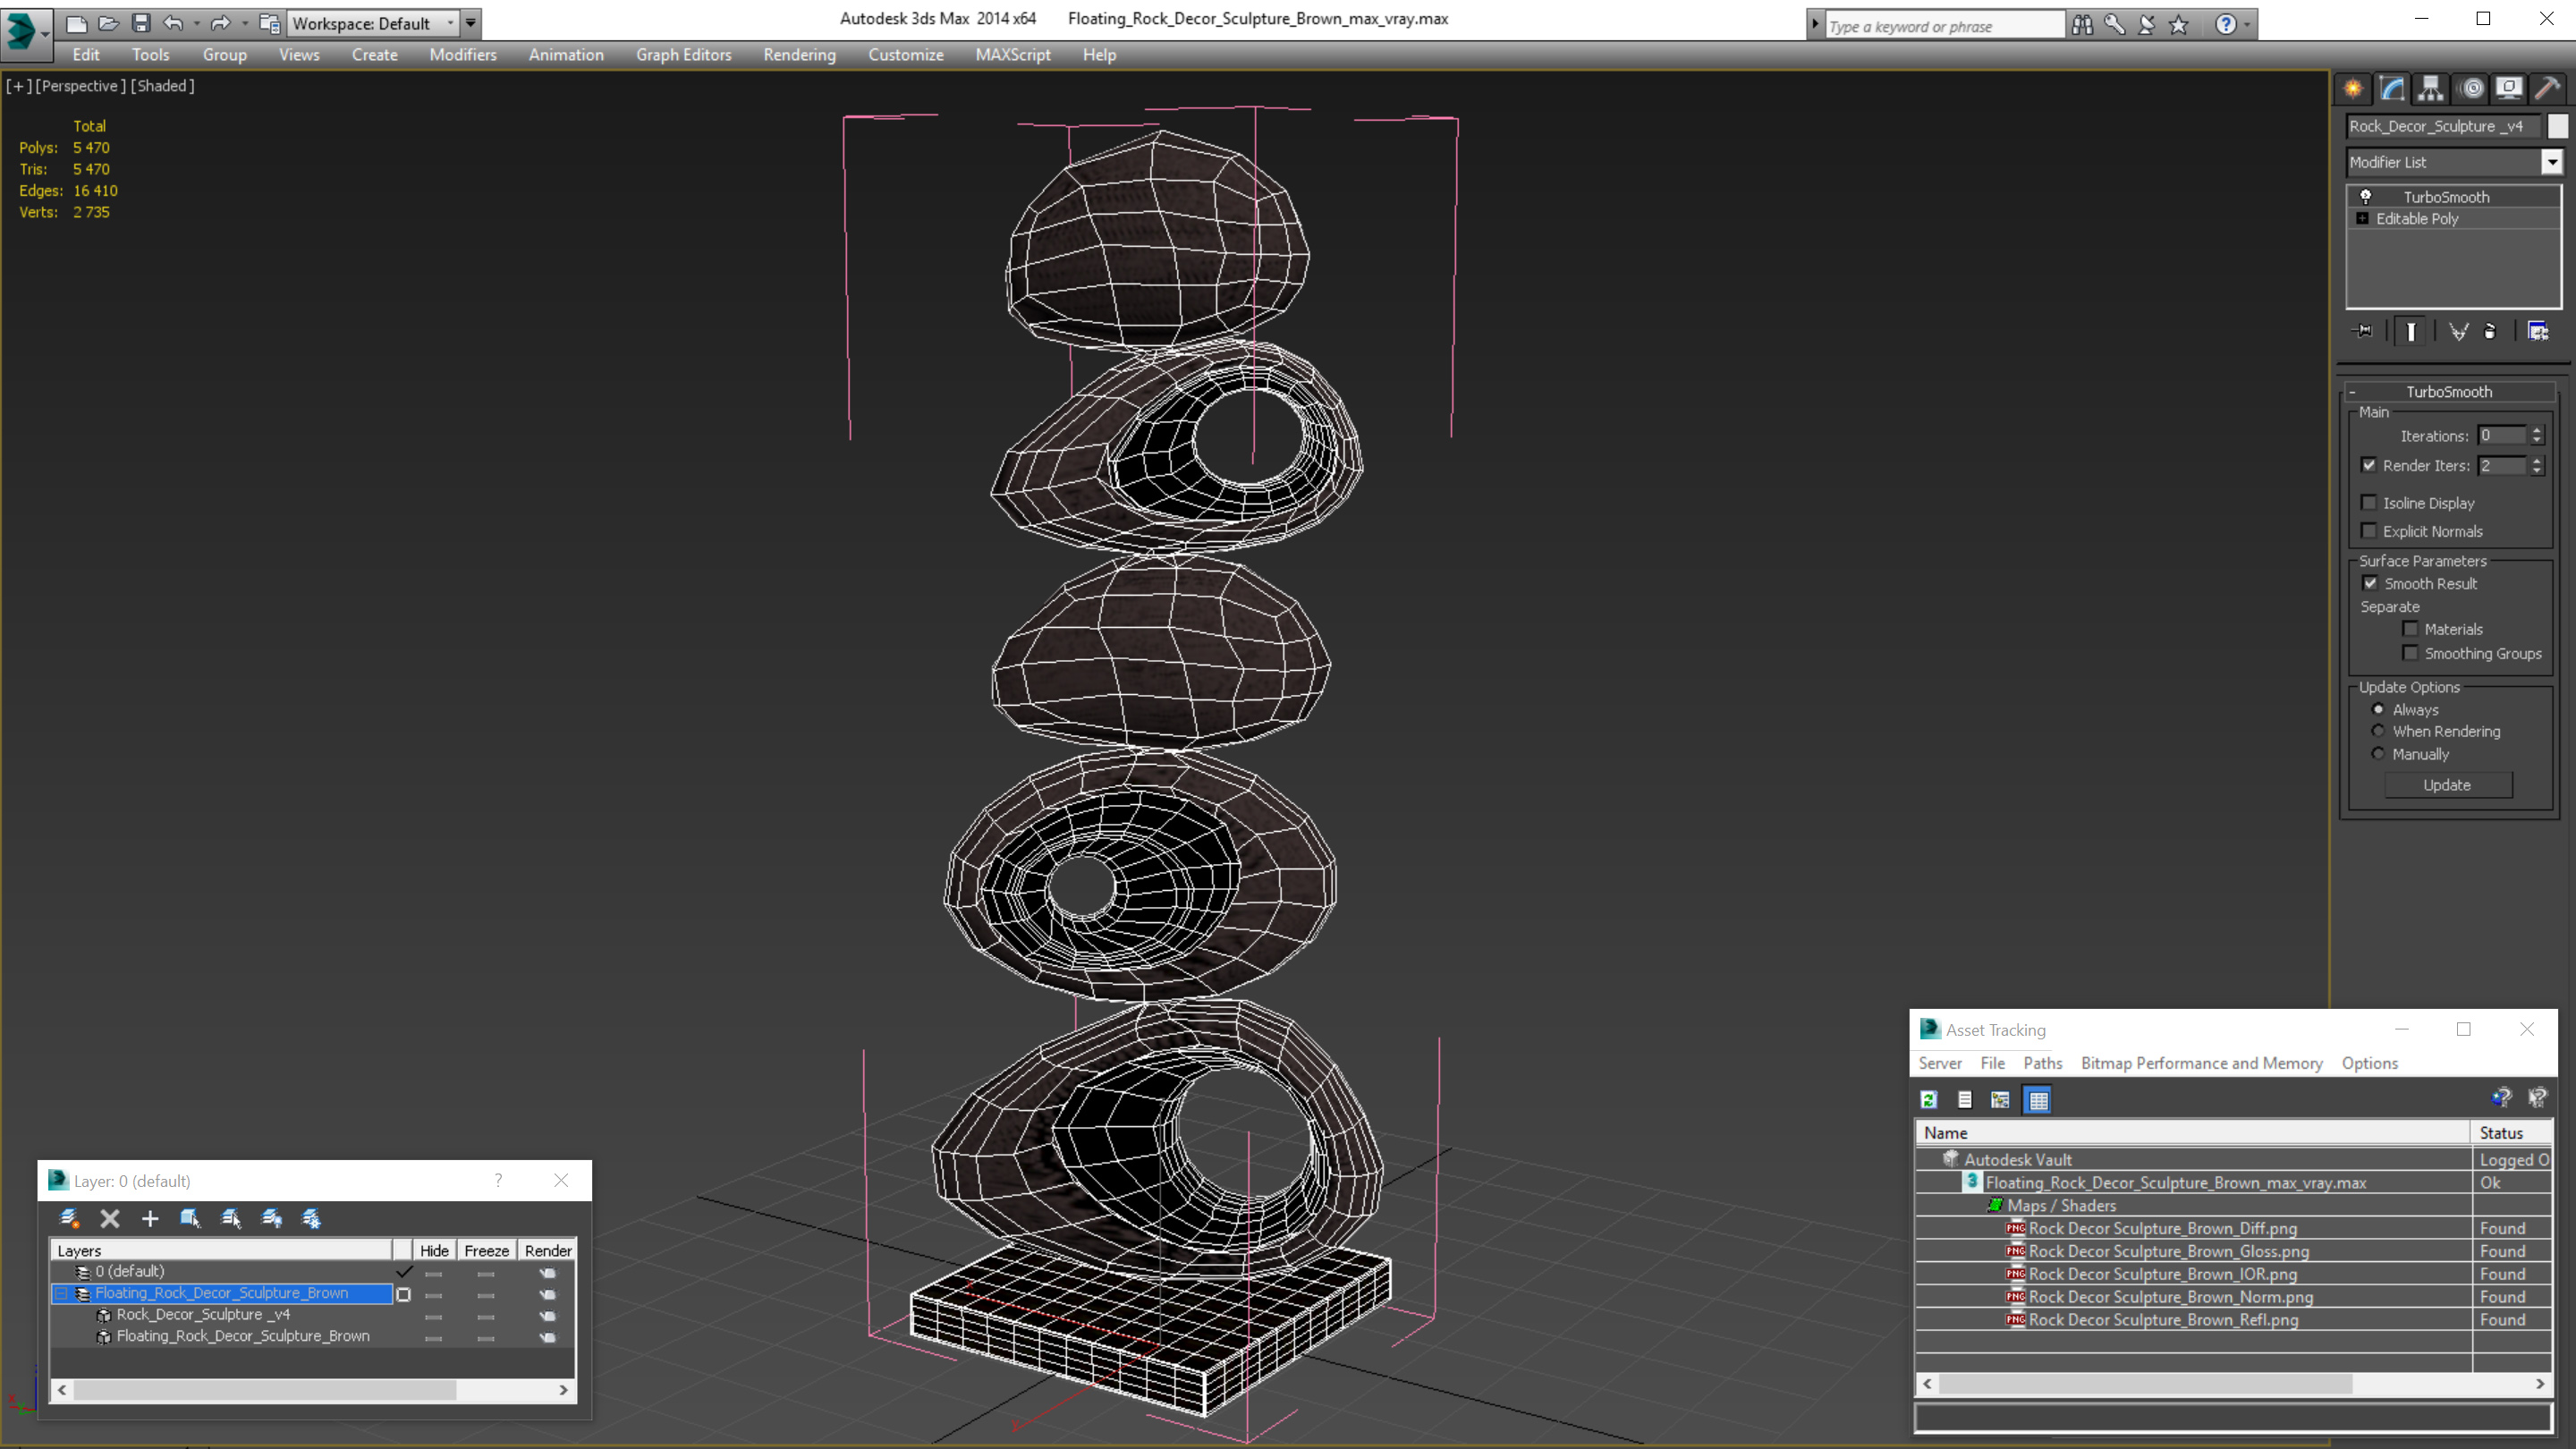Open Quick Access toolbar customize arrow
The image size is (2576, 1449).
(x=470, y=22)
